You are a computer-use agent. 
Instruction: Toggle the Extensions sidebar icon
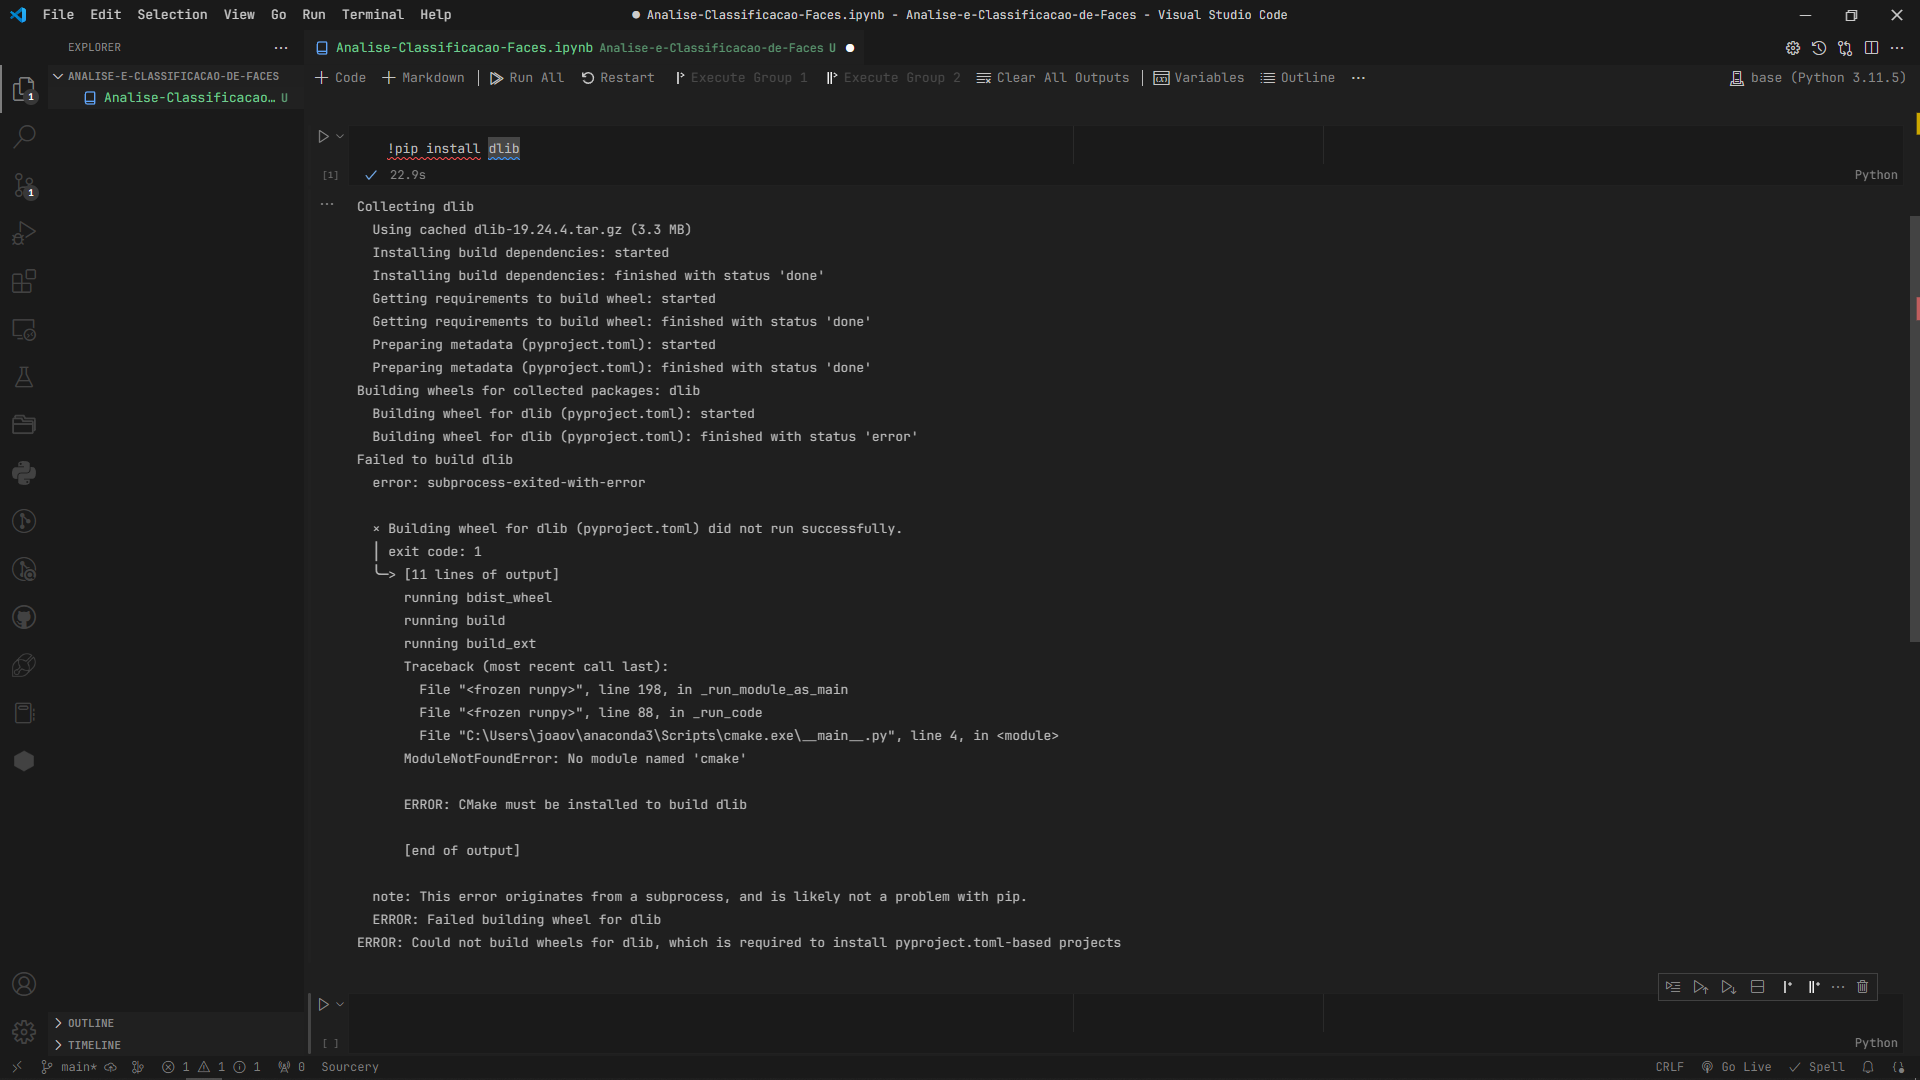point(24,281)
